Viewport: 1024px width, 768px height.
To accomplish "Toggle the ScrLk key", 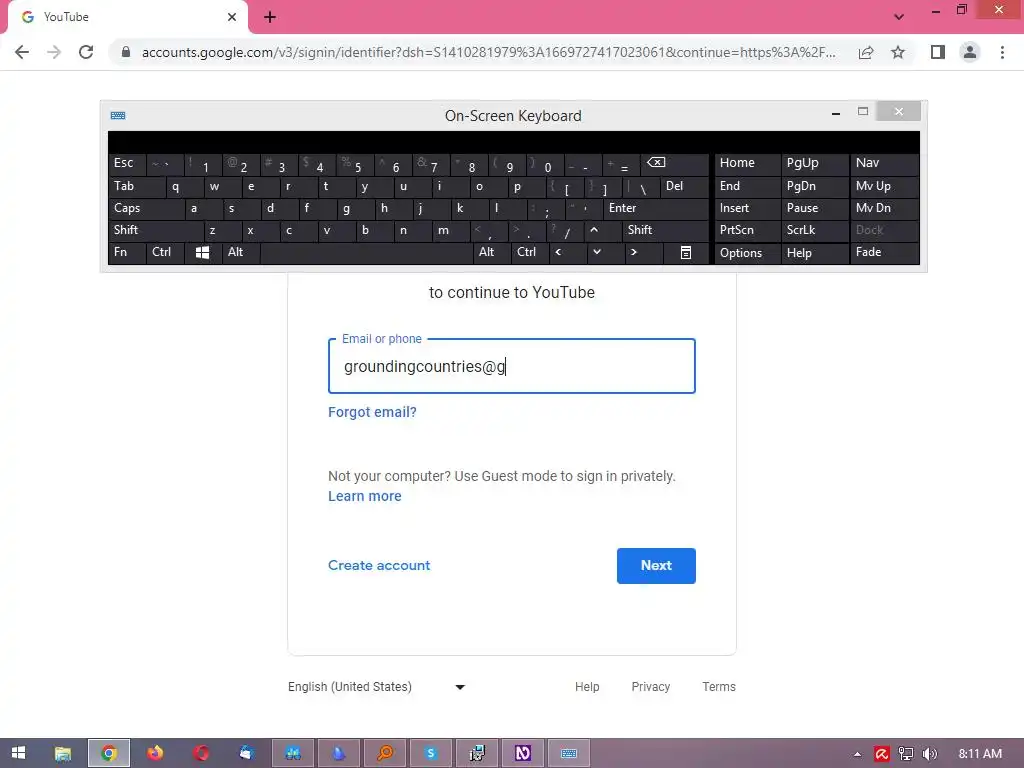I will 815,231.
